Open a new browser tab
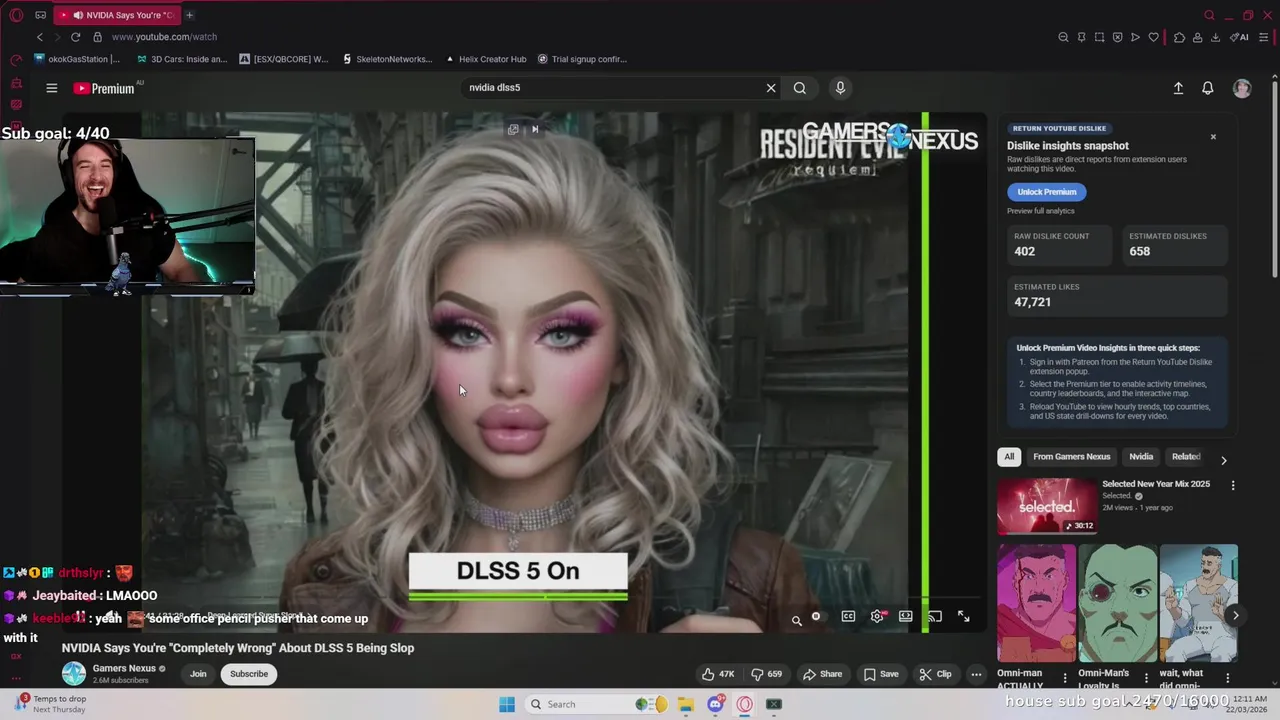The width and height of the screenshot is (1280, 720). [x=189, y=15]
